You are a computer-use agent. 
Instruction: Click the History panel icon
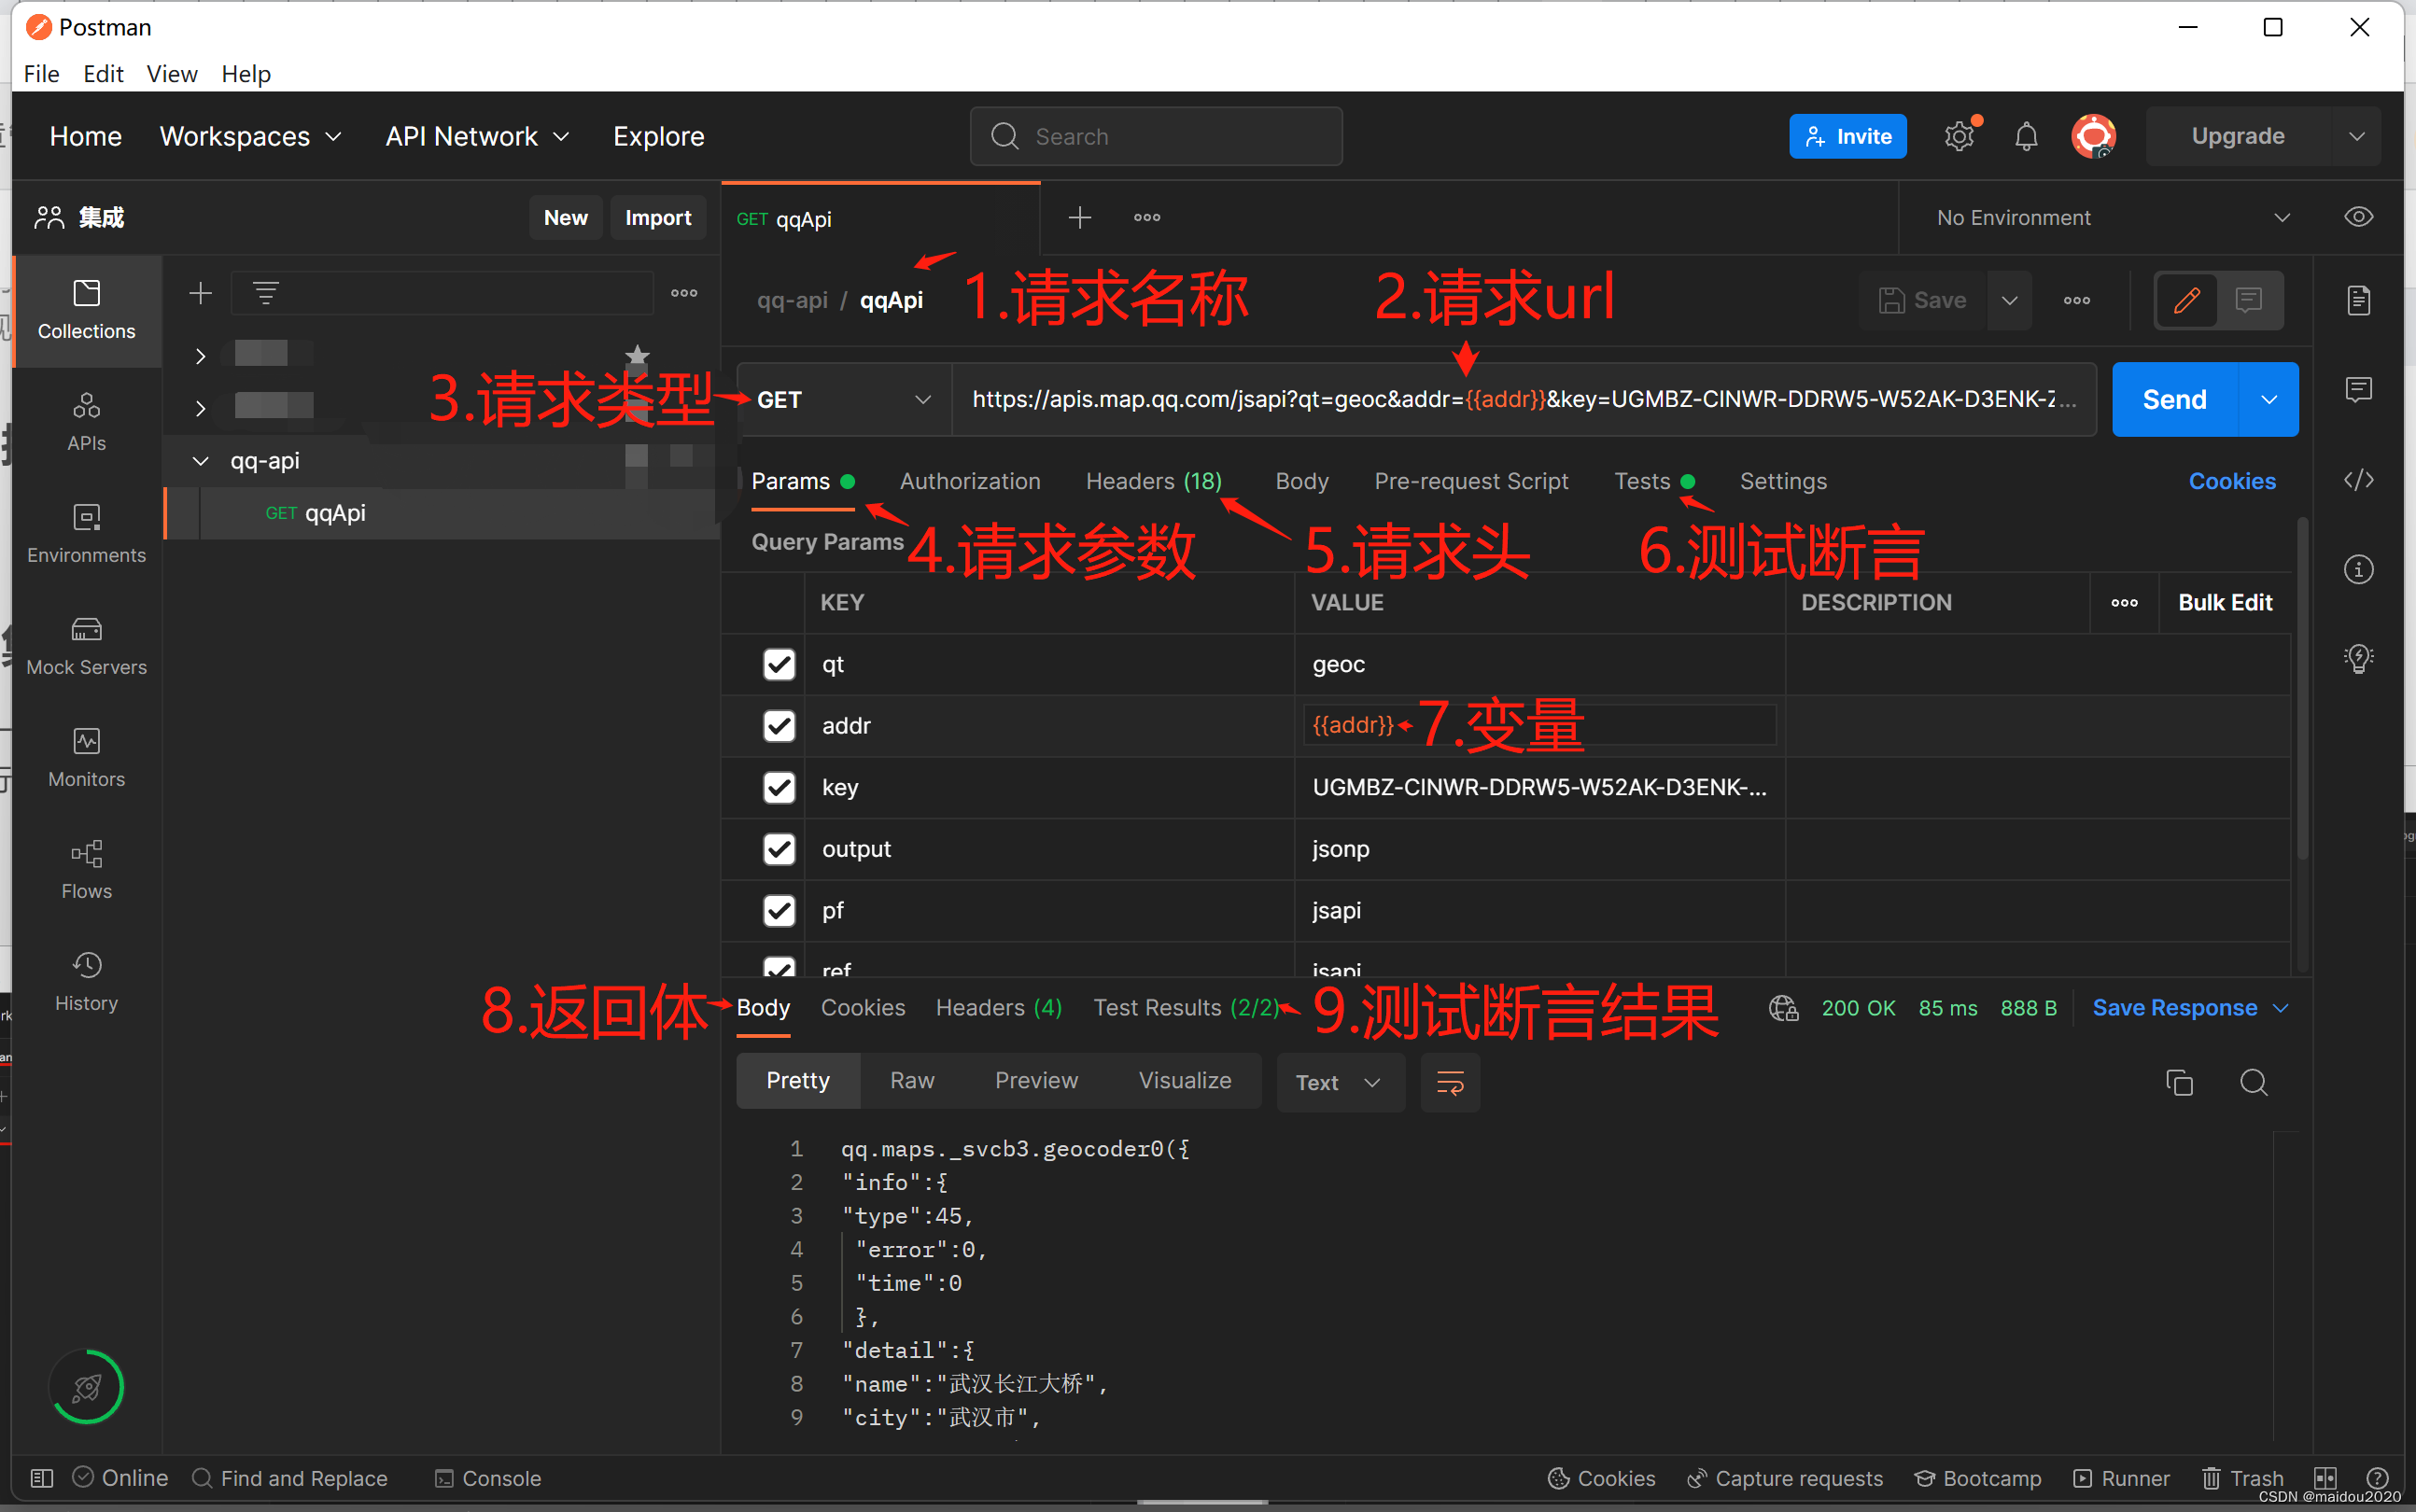point(85,969)
